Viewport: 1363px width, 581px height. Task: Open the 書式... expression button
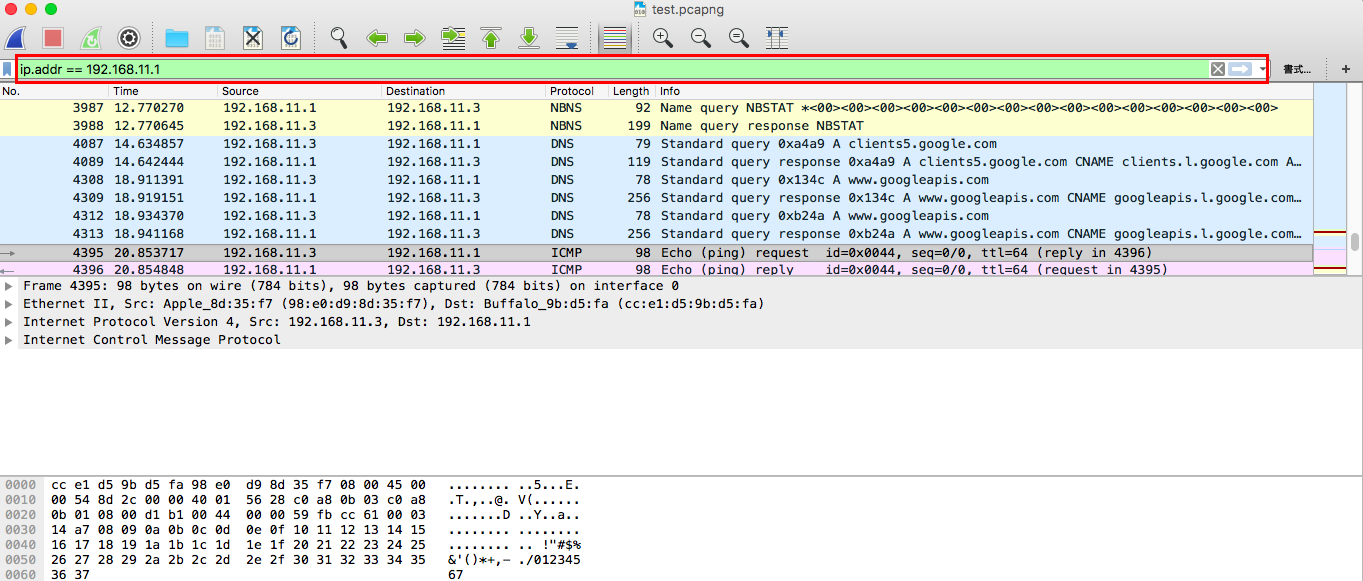click(x=1297, y=69)
